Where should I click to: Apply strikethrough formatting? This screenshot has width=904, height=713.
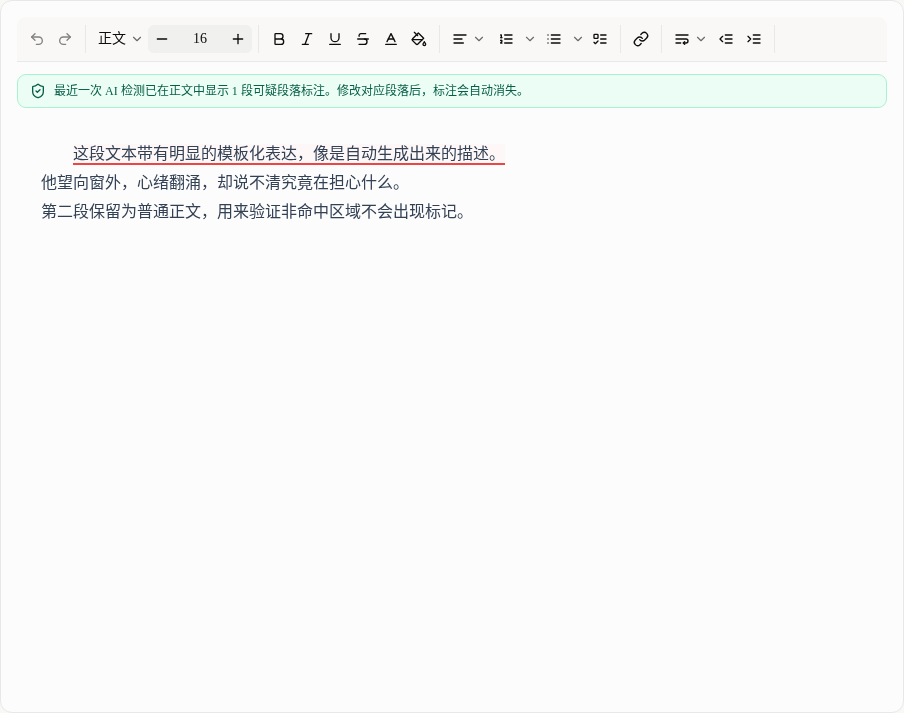pyautogui.click(x=363, y=39)
